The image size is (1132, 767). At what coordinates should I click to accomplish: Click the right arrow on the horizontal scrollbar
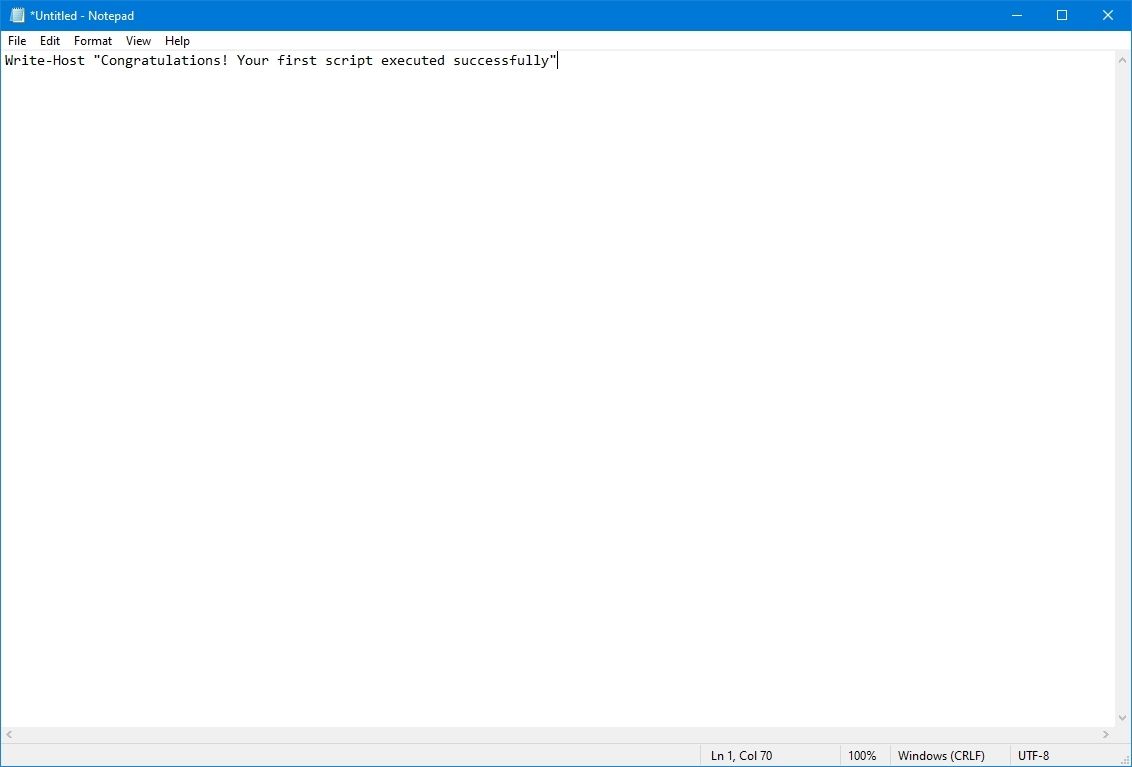coord(1107,734)
